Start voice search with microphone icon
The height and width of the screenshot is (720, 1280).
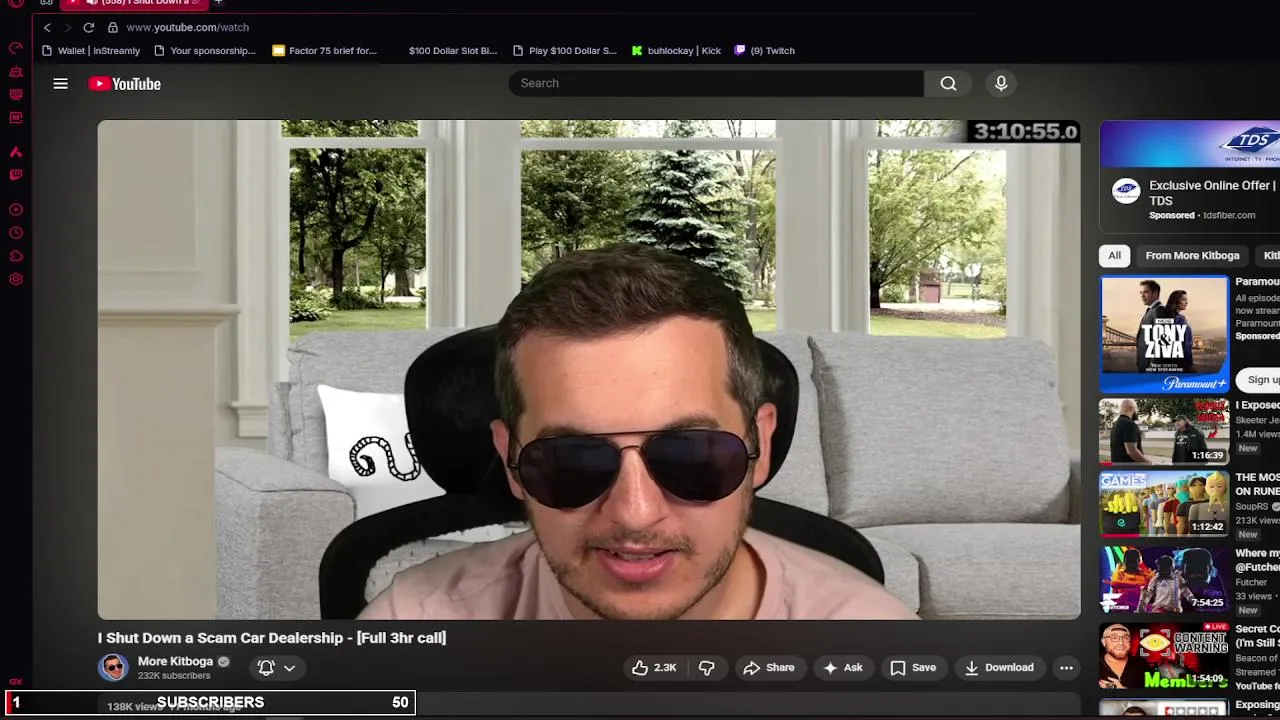(x=1001, y=83)
